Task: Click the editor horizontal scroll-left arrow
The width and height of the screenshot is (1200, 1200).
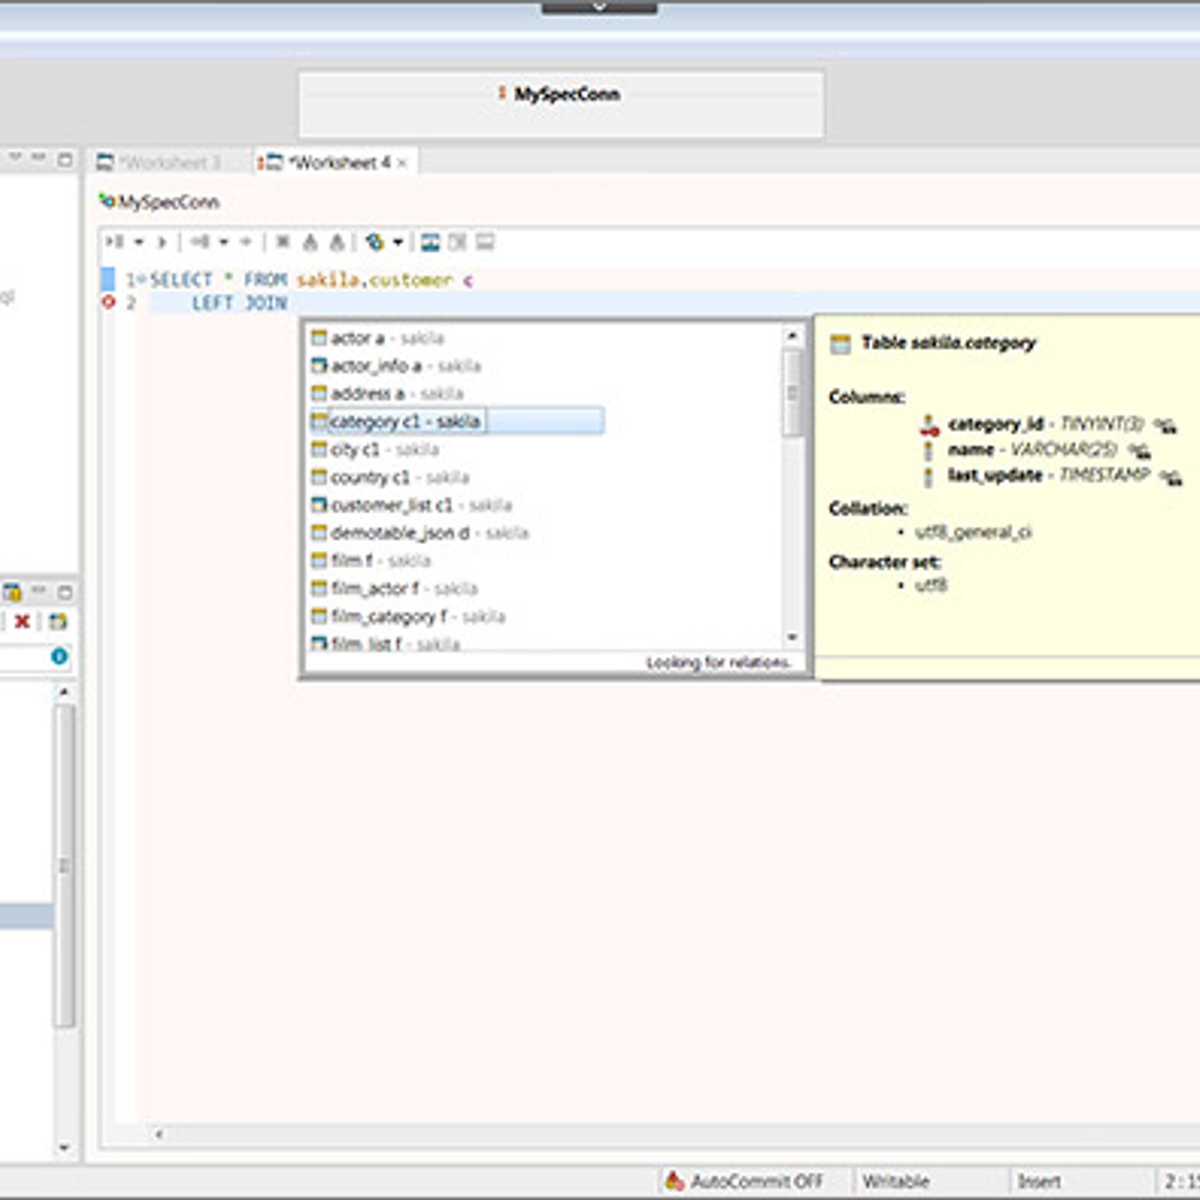Action: point(159,1134)
